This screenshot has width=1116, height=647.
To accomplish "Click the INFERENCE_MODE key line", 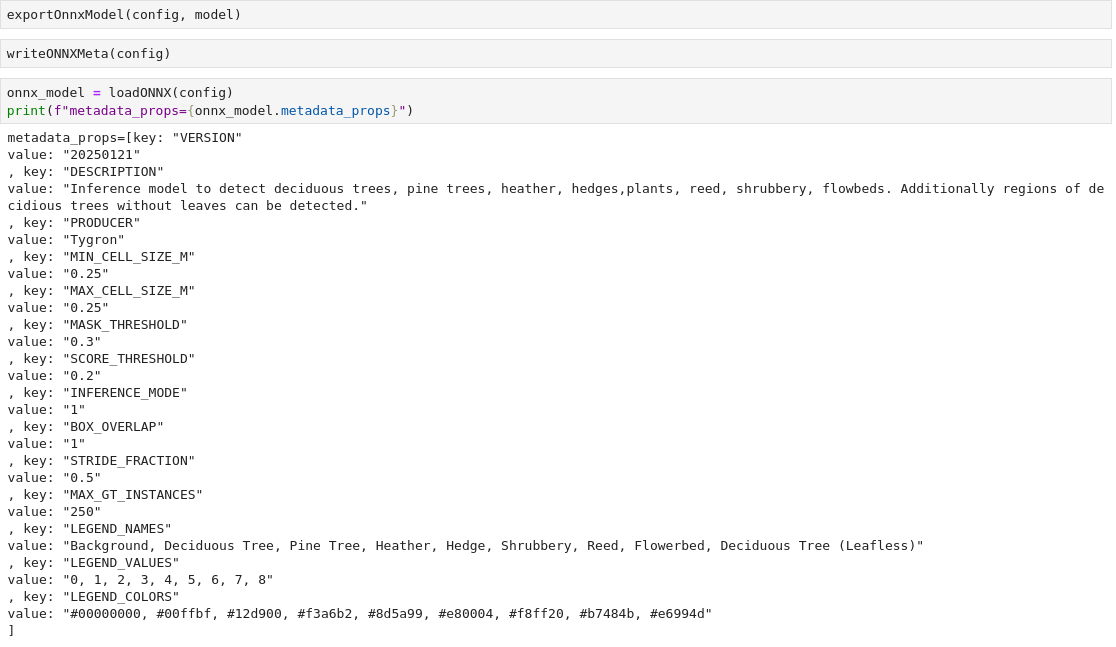I will [124, 393].
